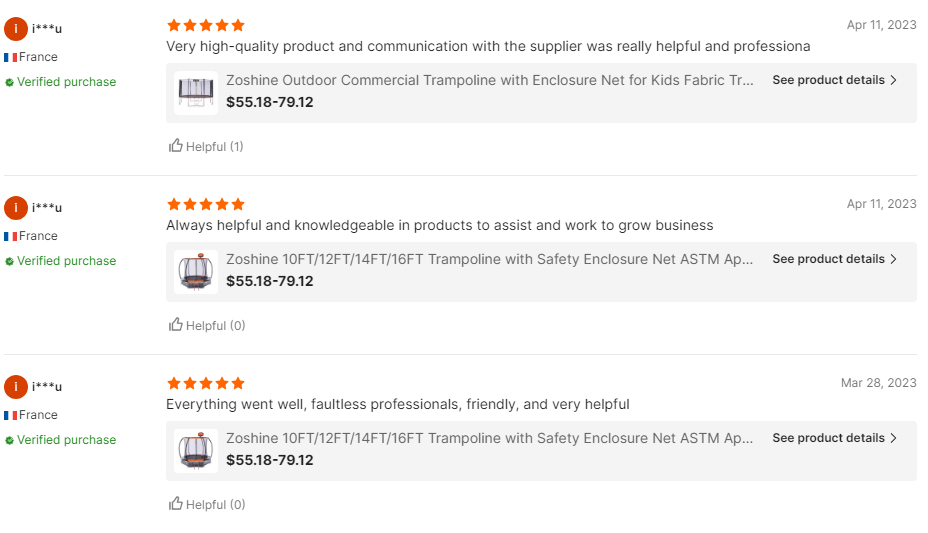Expand See product details in the second review
The image size is (928, 533).
[x=835, y=259]
